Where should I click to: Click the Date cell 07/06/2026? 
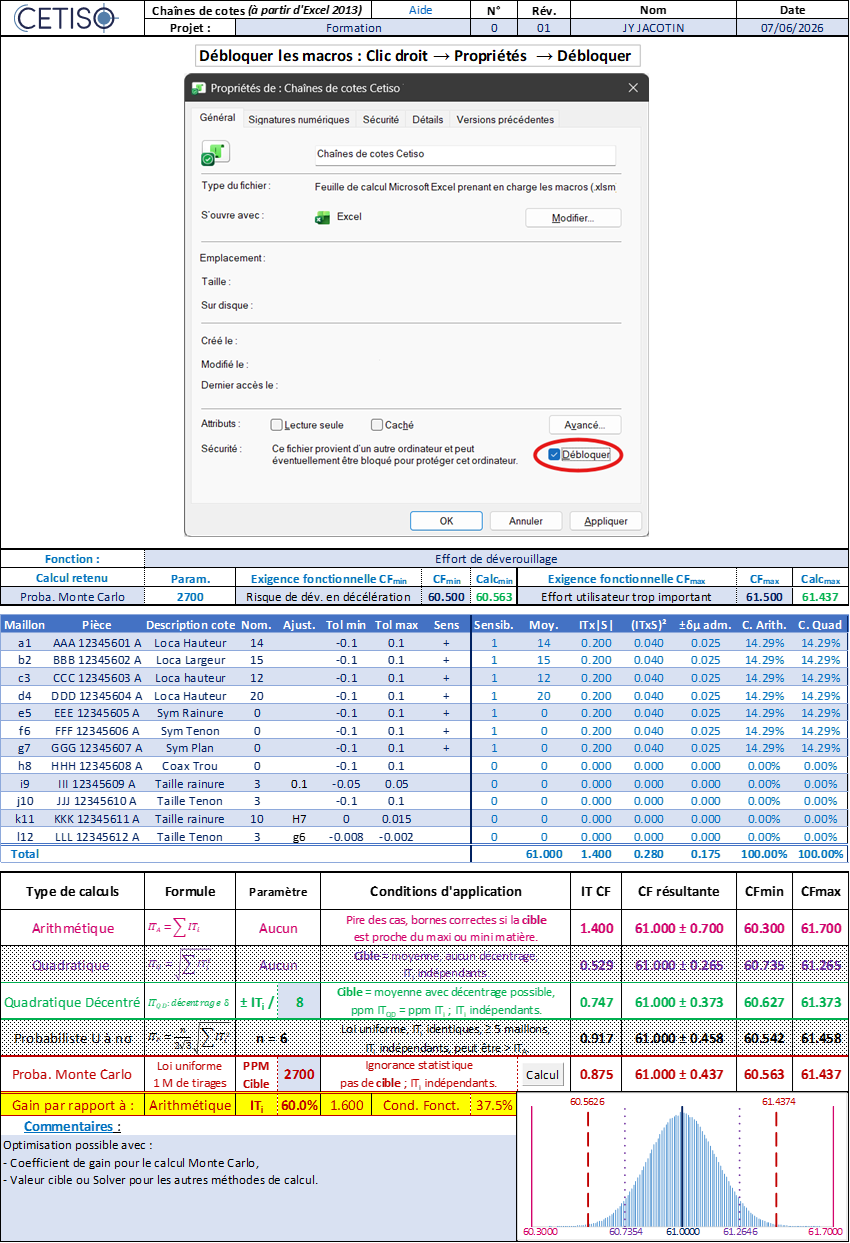pyautogui.click(x=792, y=28)
